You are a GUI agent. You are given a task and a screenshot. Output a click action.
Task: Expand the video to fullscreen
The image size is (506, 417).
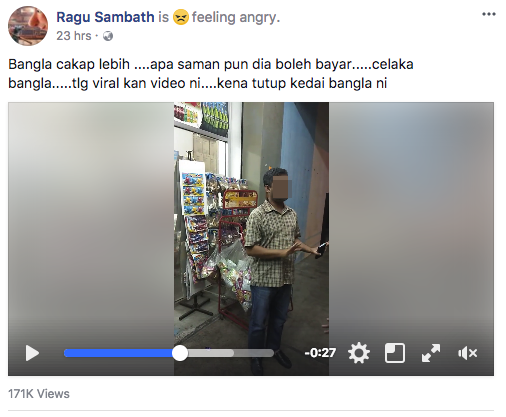coord(431,353)
